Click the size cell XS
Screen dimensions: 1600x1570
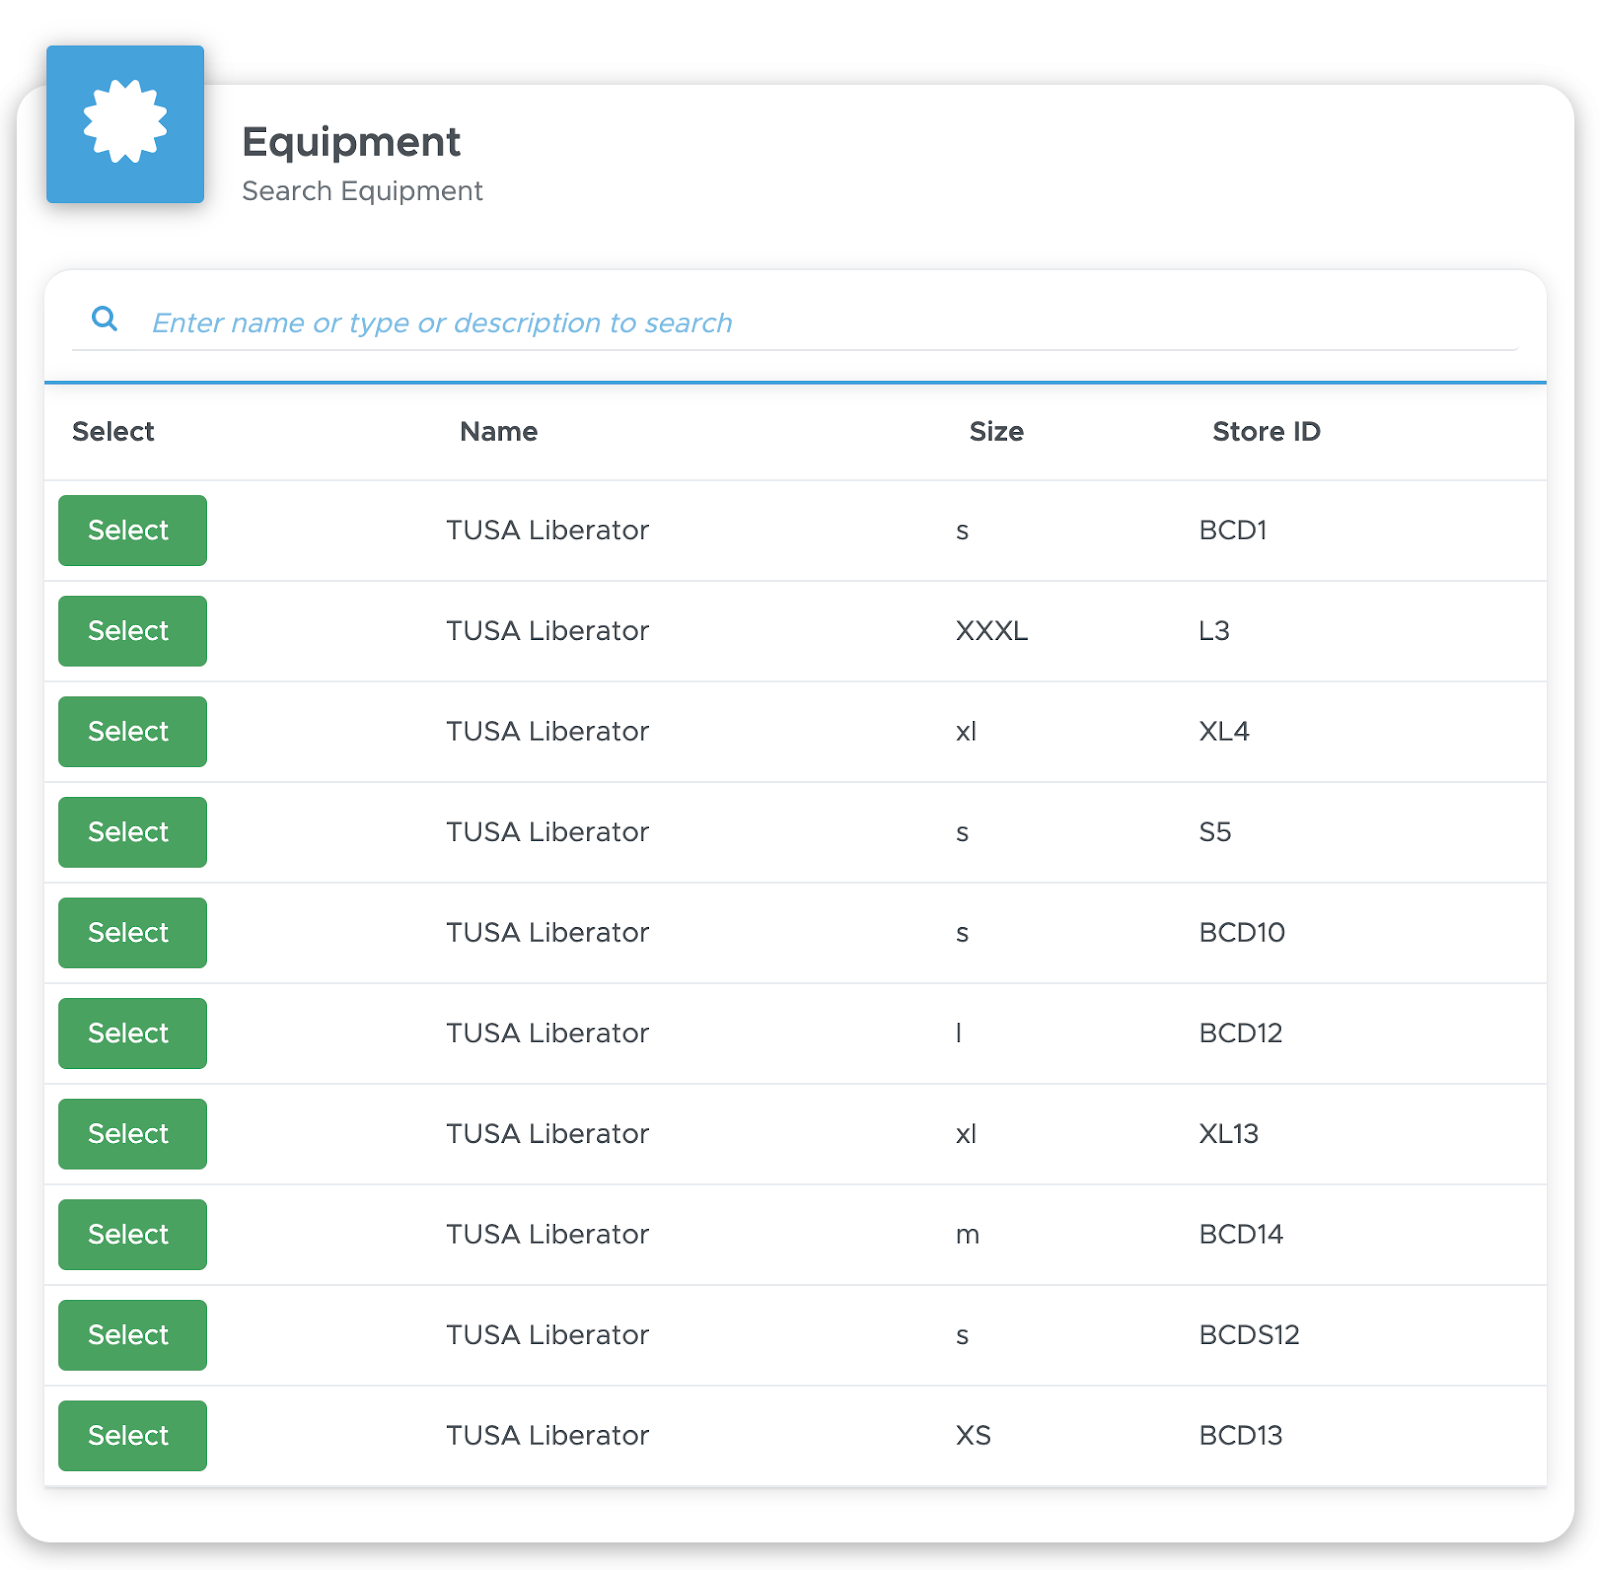point(973,1435)
